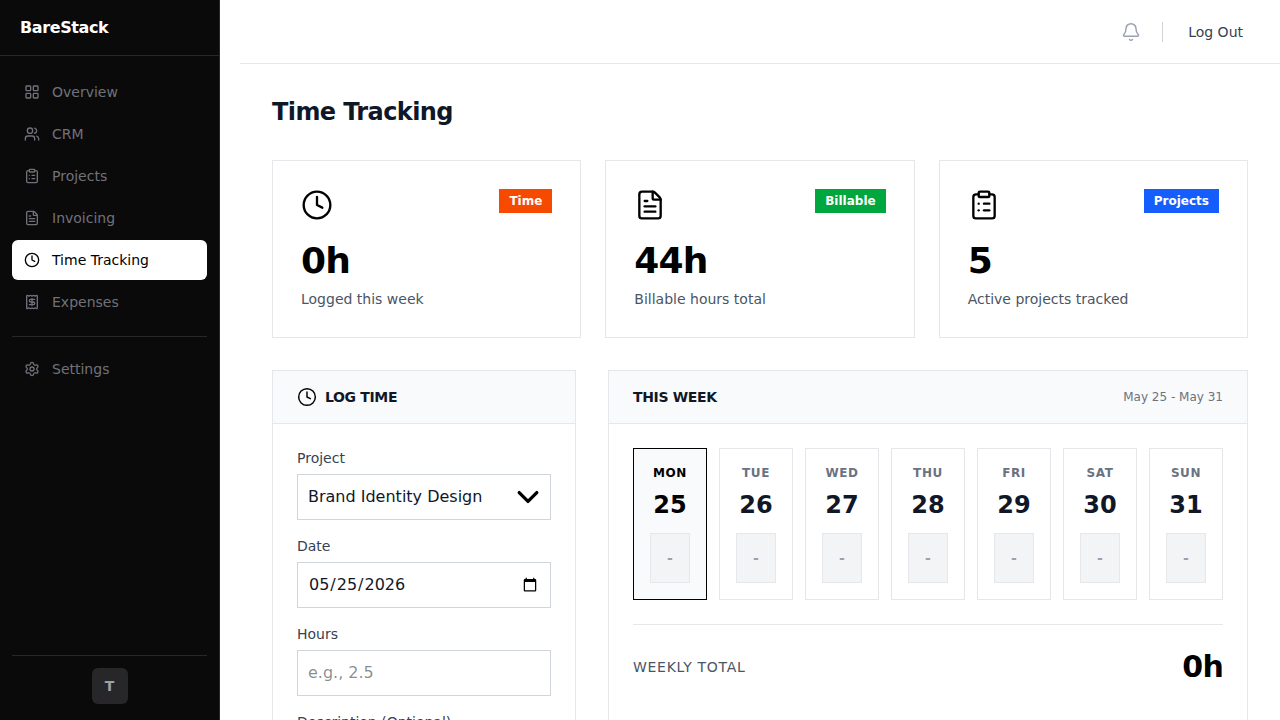
Task: Click the Expenses receipt icon in sidebar
Action: 32,302
